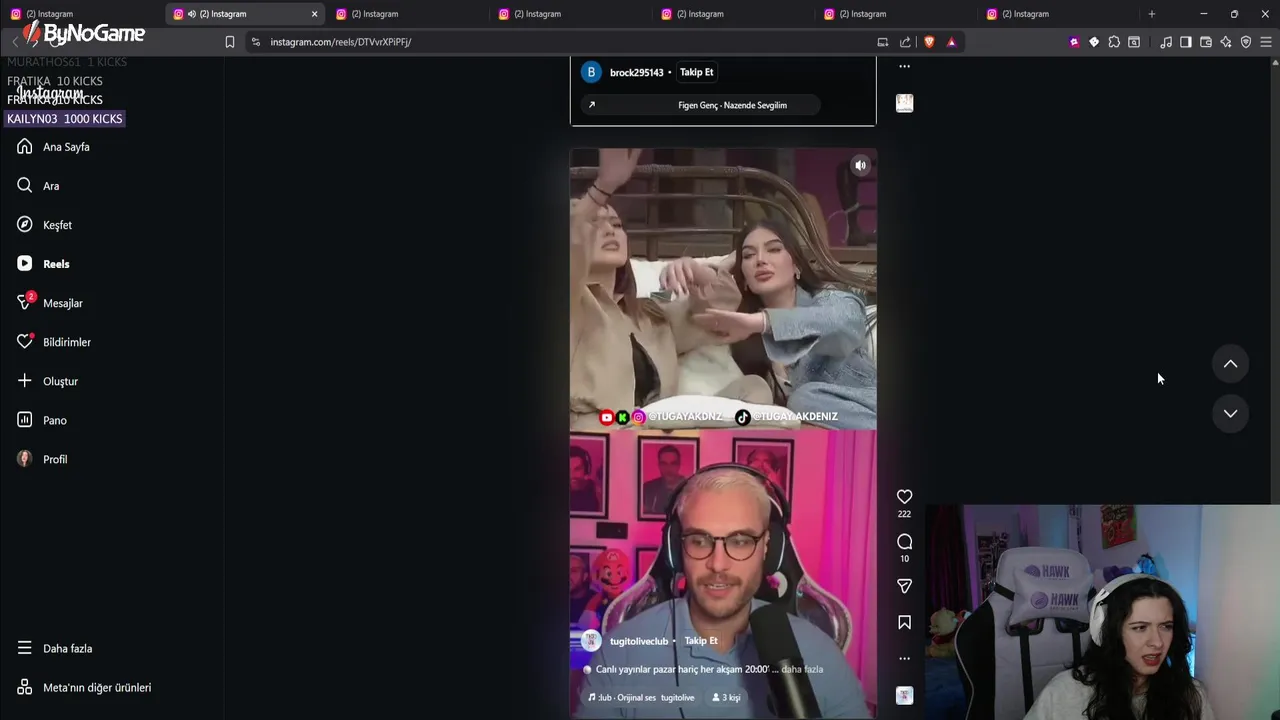View site information icon in address bar
The image size is (1280, 720).
[x=255, y=42]
